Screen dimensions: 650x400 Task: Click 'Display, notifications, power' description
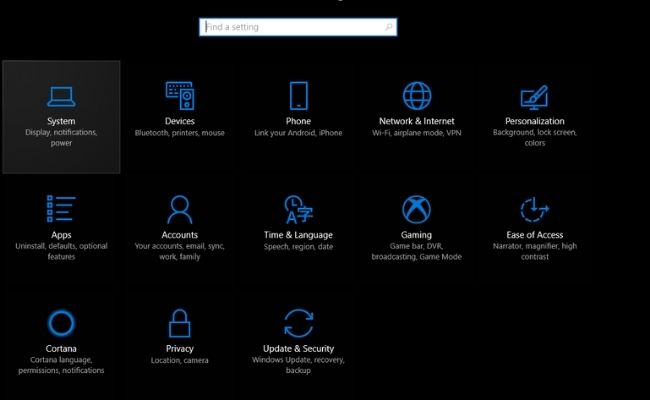point(61,138)
